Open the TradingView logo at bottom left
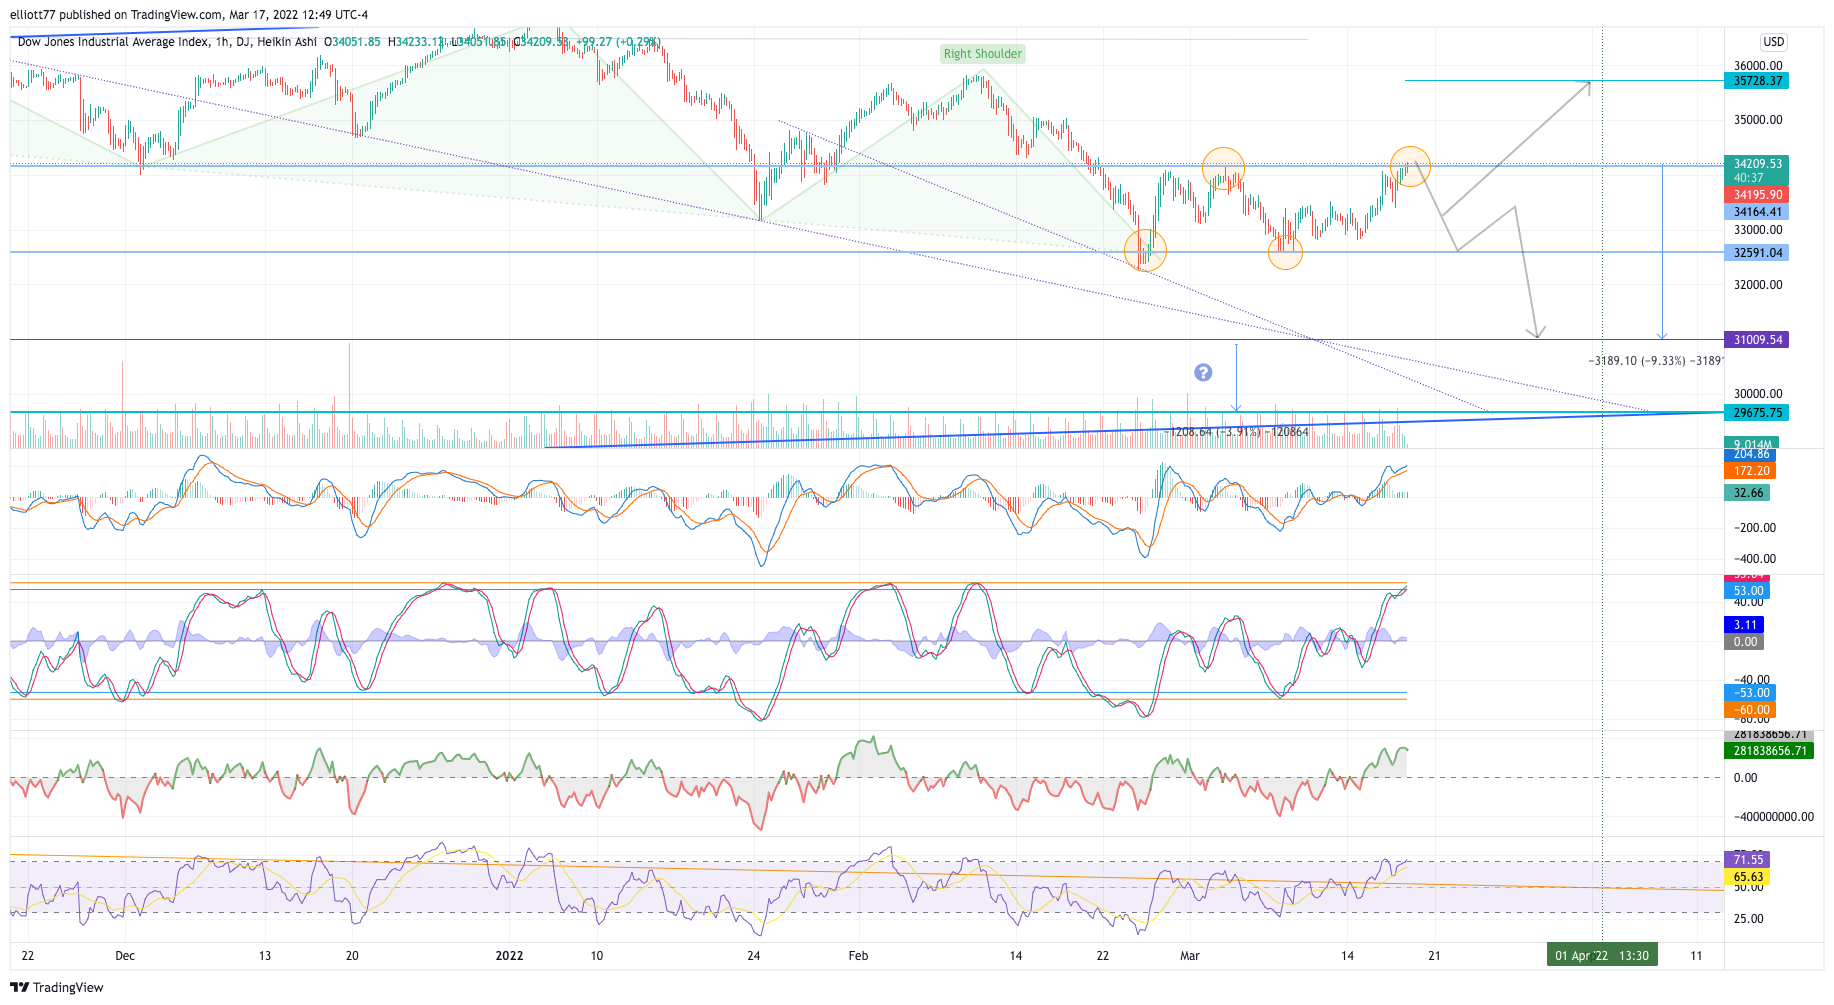Screen dimensions: 1834x1005 pos(57,987)
